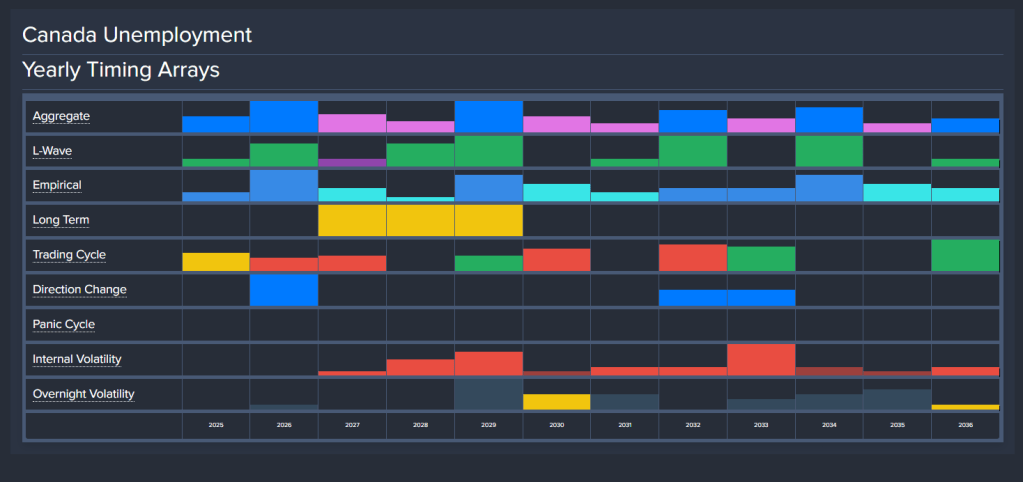
Task: Click the L-Wave purple bar for 2027
Action: click(x=352, y=162)
